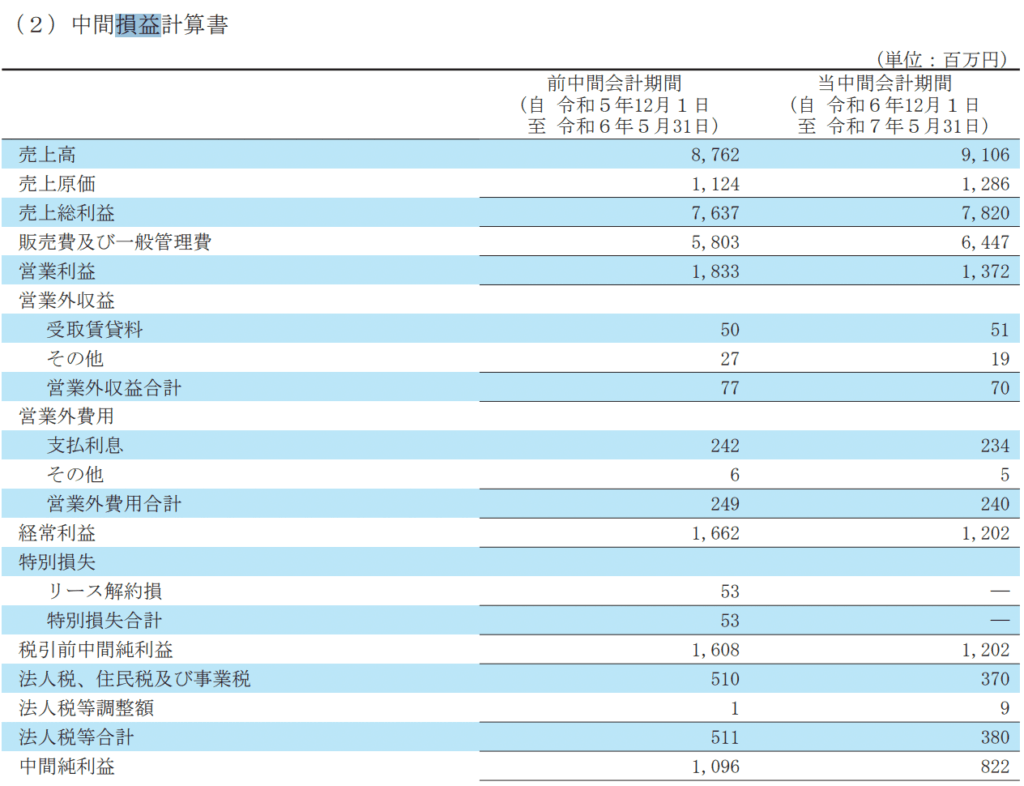The image size is (1024, 786).
Task: Select the 242 interest expense value
Action: click(725, 446)
